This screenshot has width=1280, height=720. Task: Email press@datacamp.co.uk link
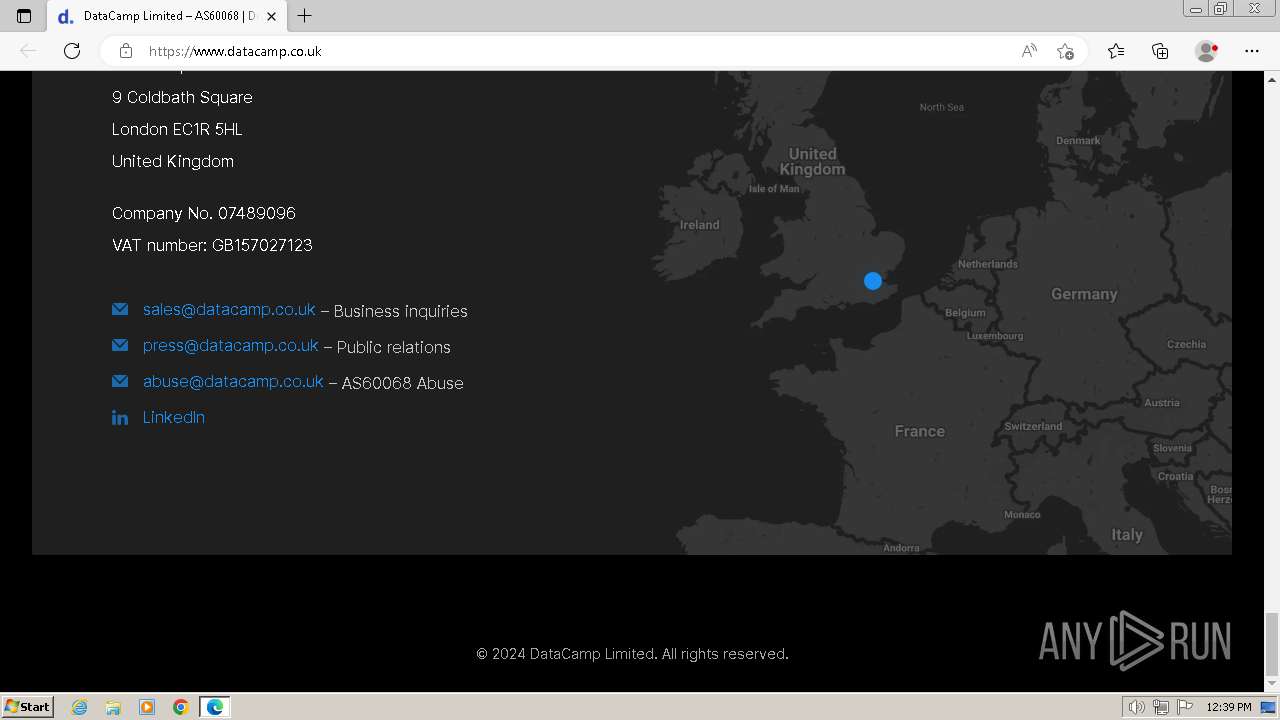coord(231,346)
